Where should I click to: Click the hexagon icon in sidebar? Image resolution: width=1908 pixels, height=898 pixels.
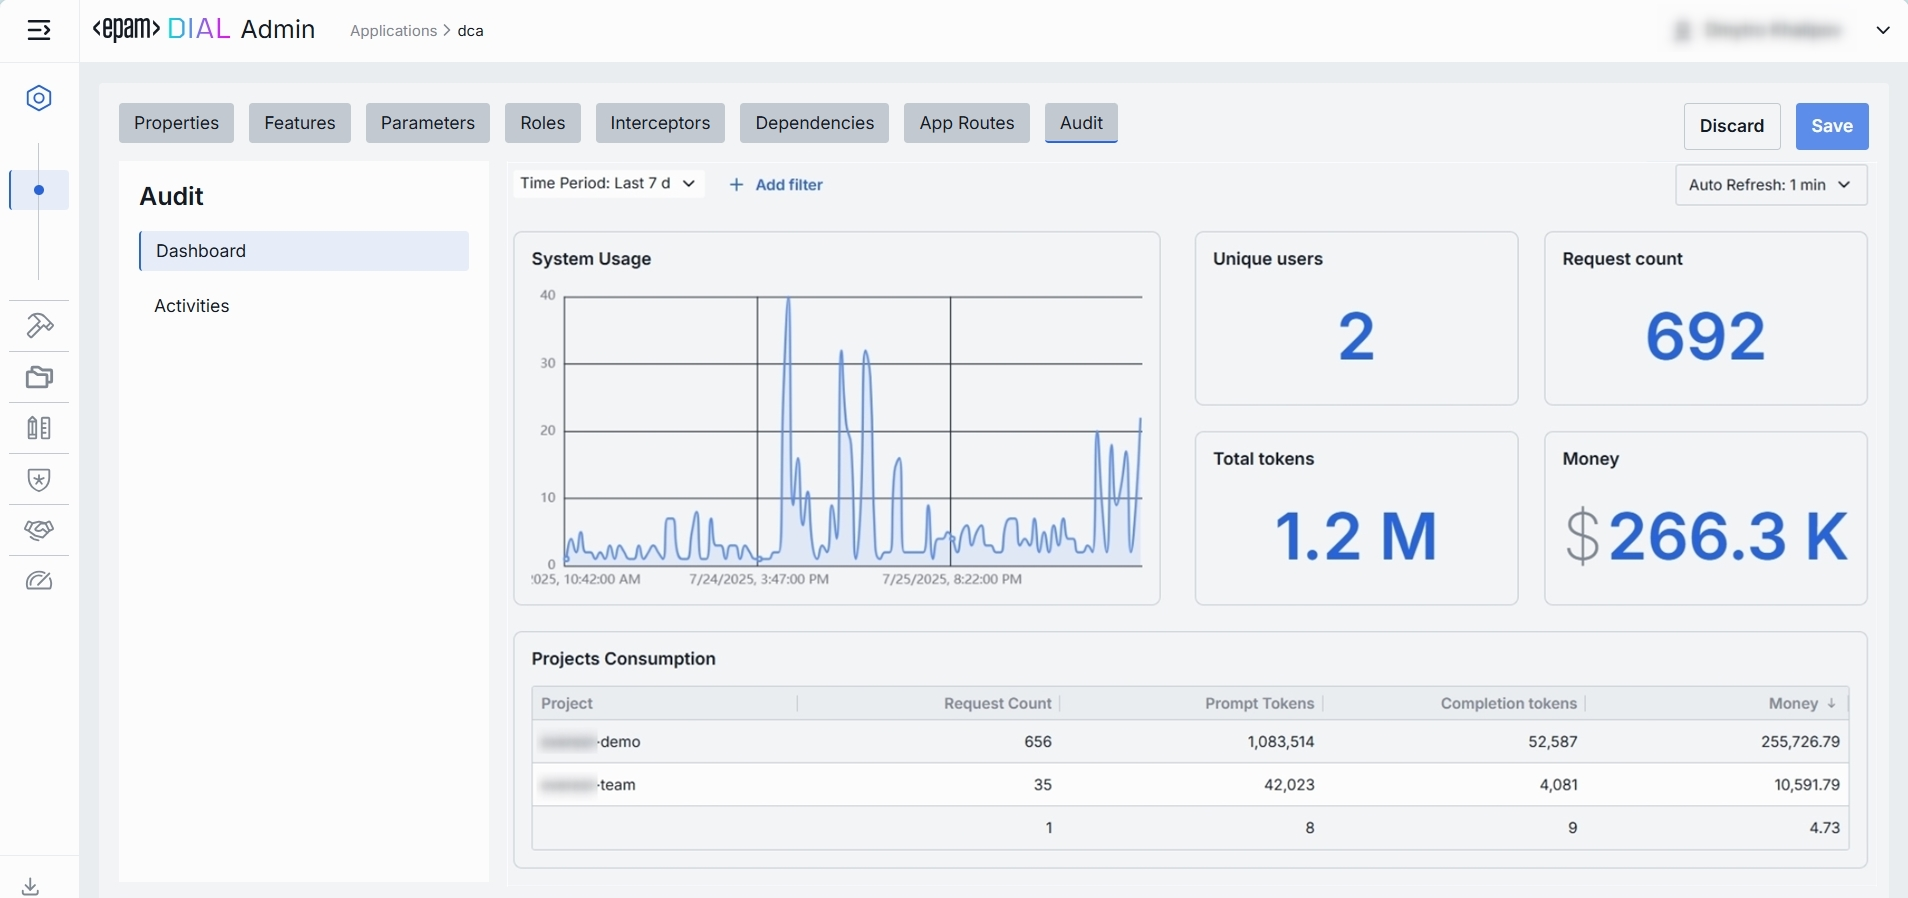39,98
